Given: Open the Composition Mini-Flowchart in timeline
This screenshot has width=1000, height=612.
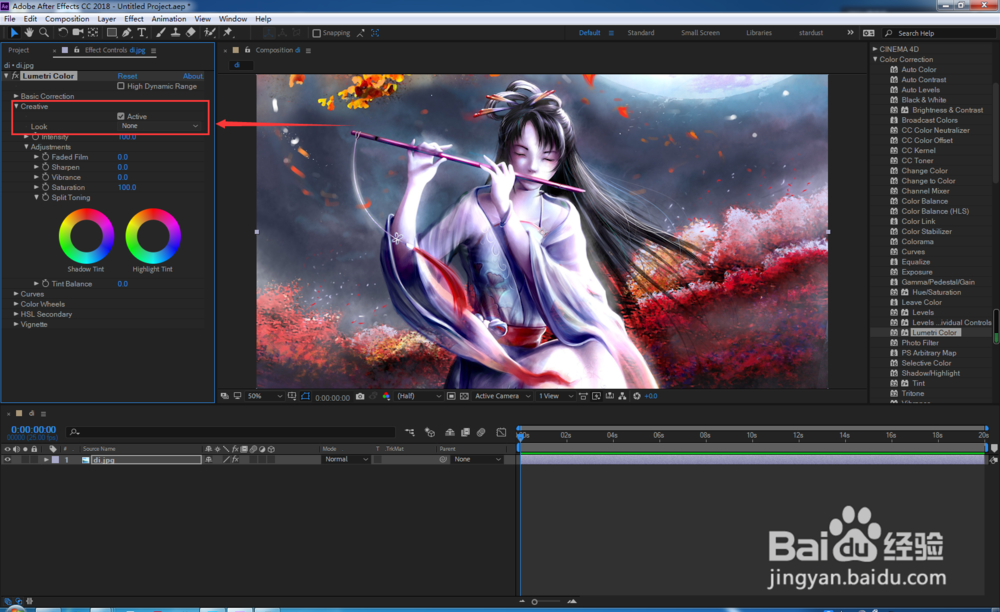Looking at the screenshot, I should coord(409,432).
